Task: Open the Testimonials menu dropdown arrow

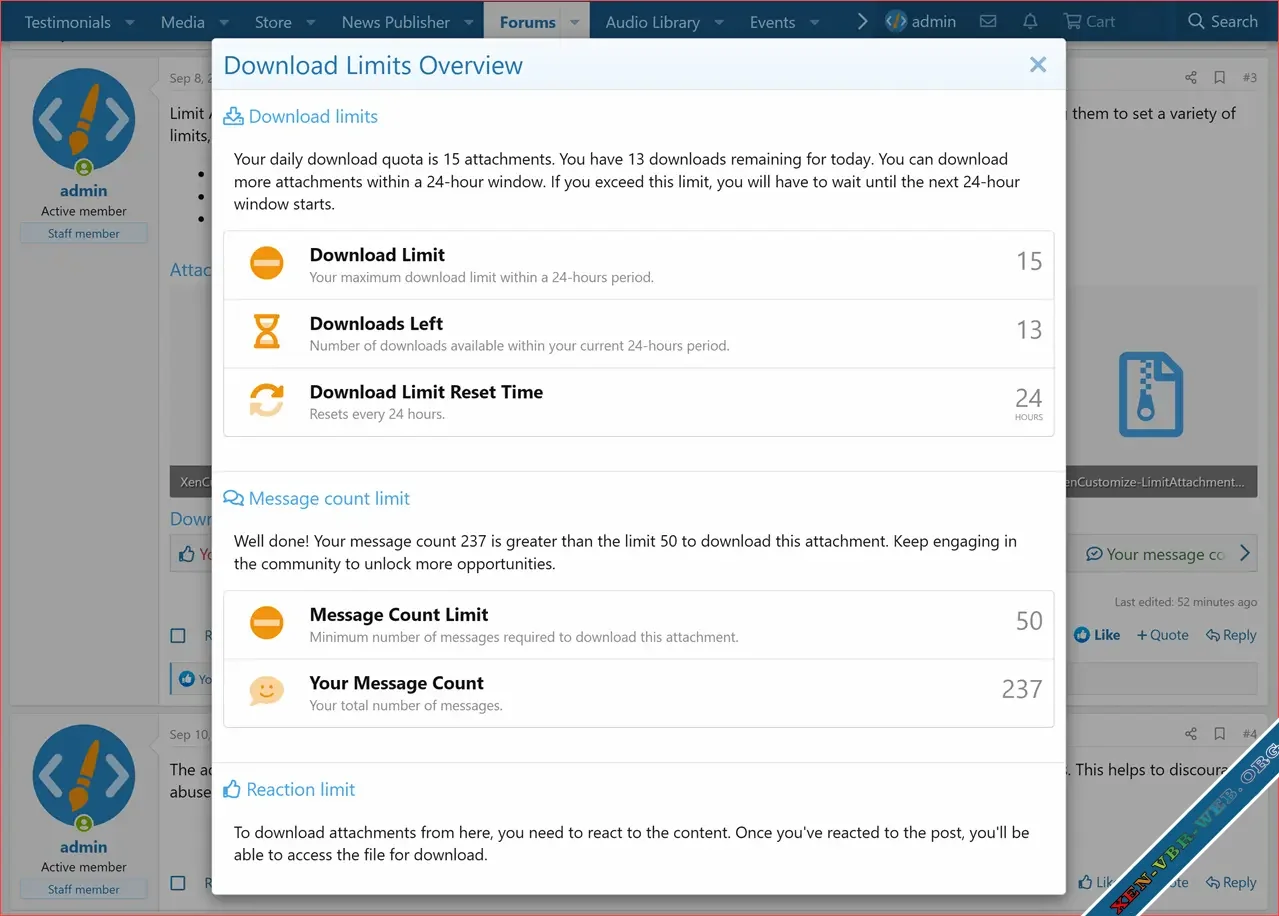Action: click(130, 22)
